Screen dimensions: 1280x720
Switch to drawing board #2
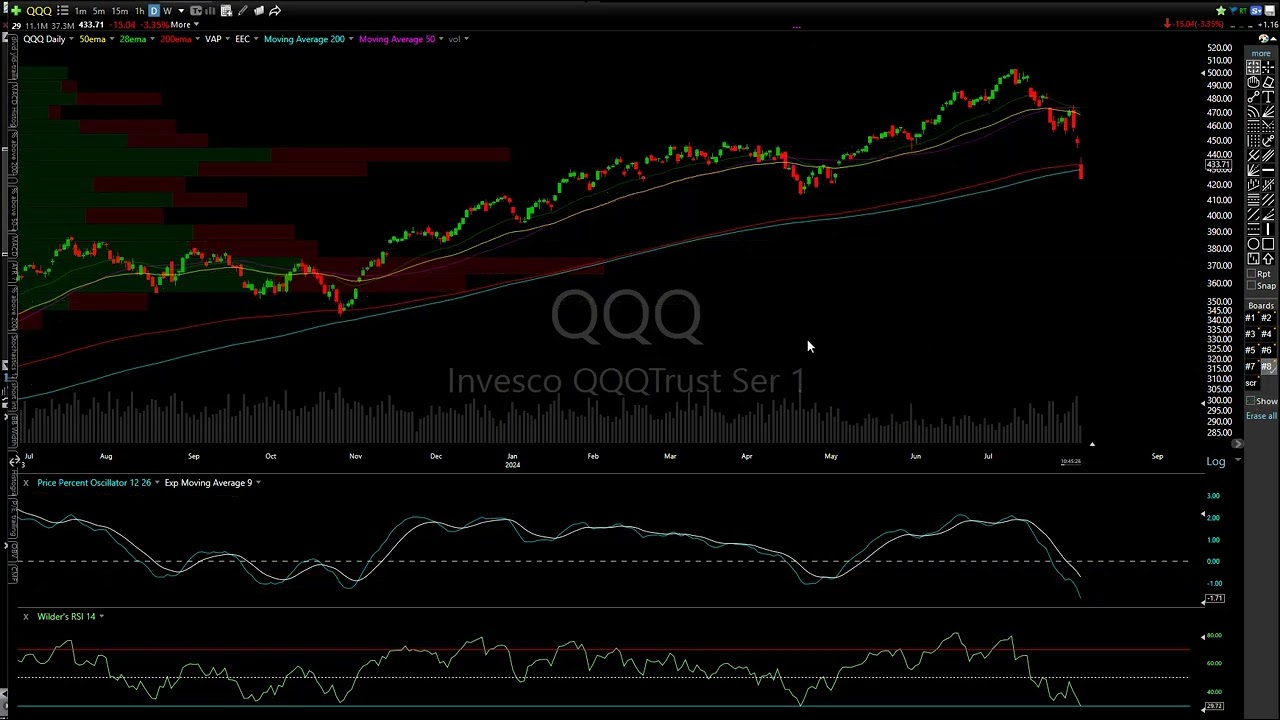point(1266,318)
